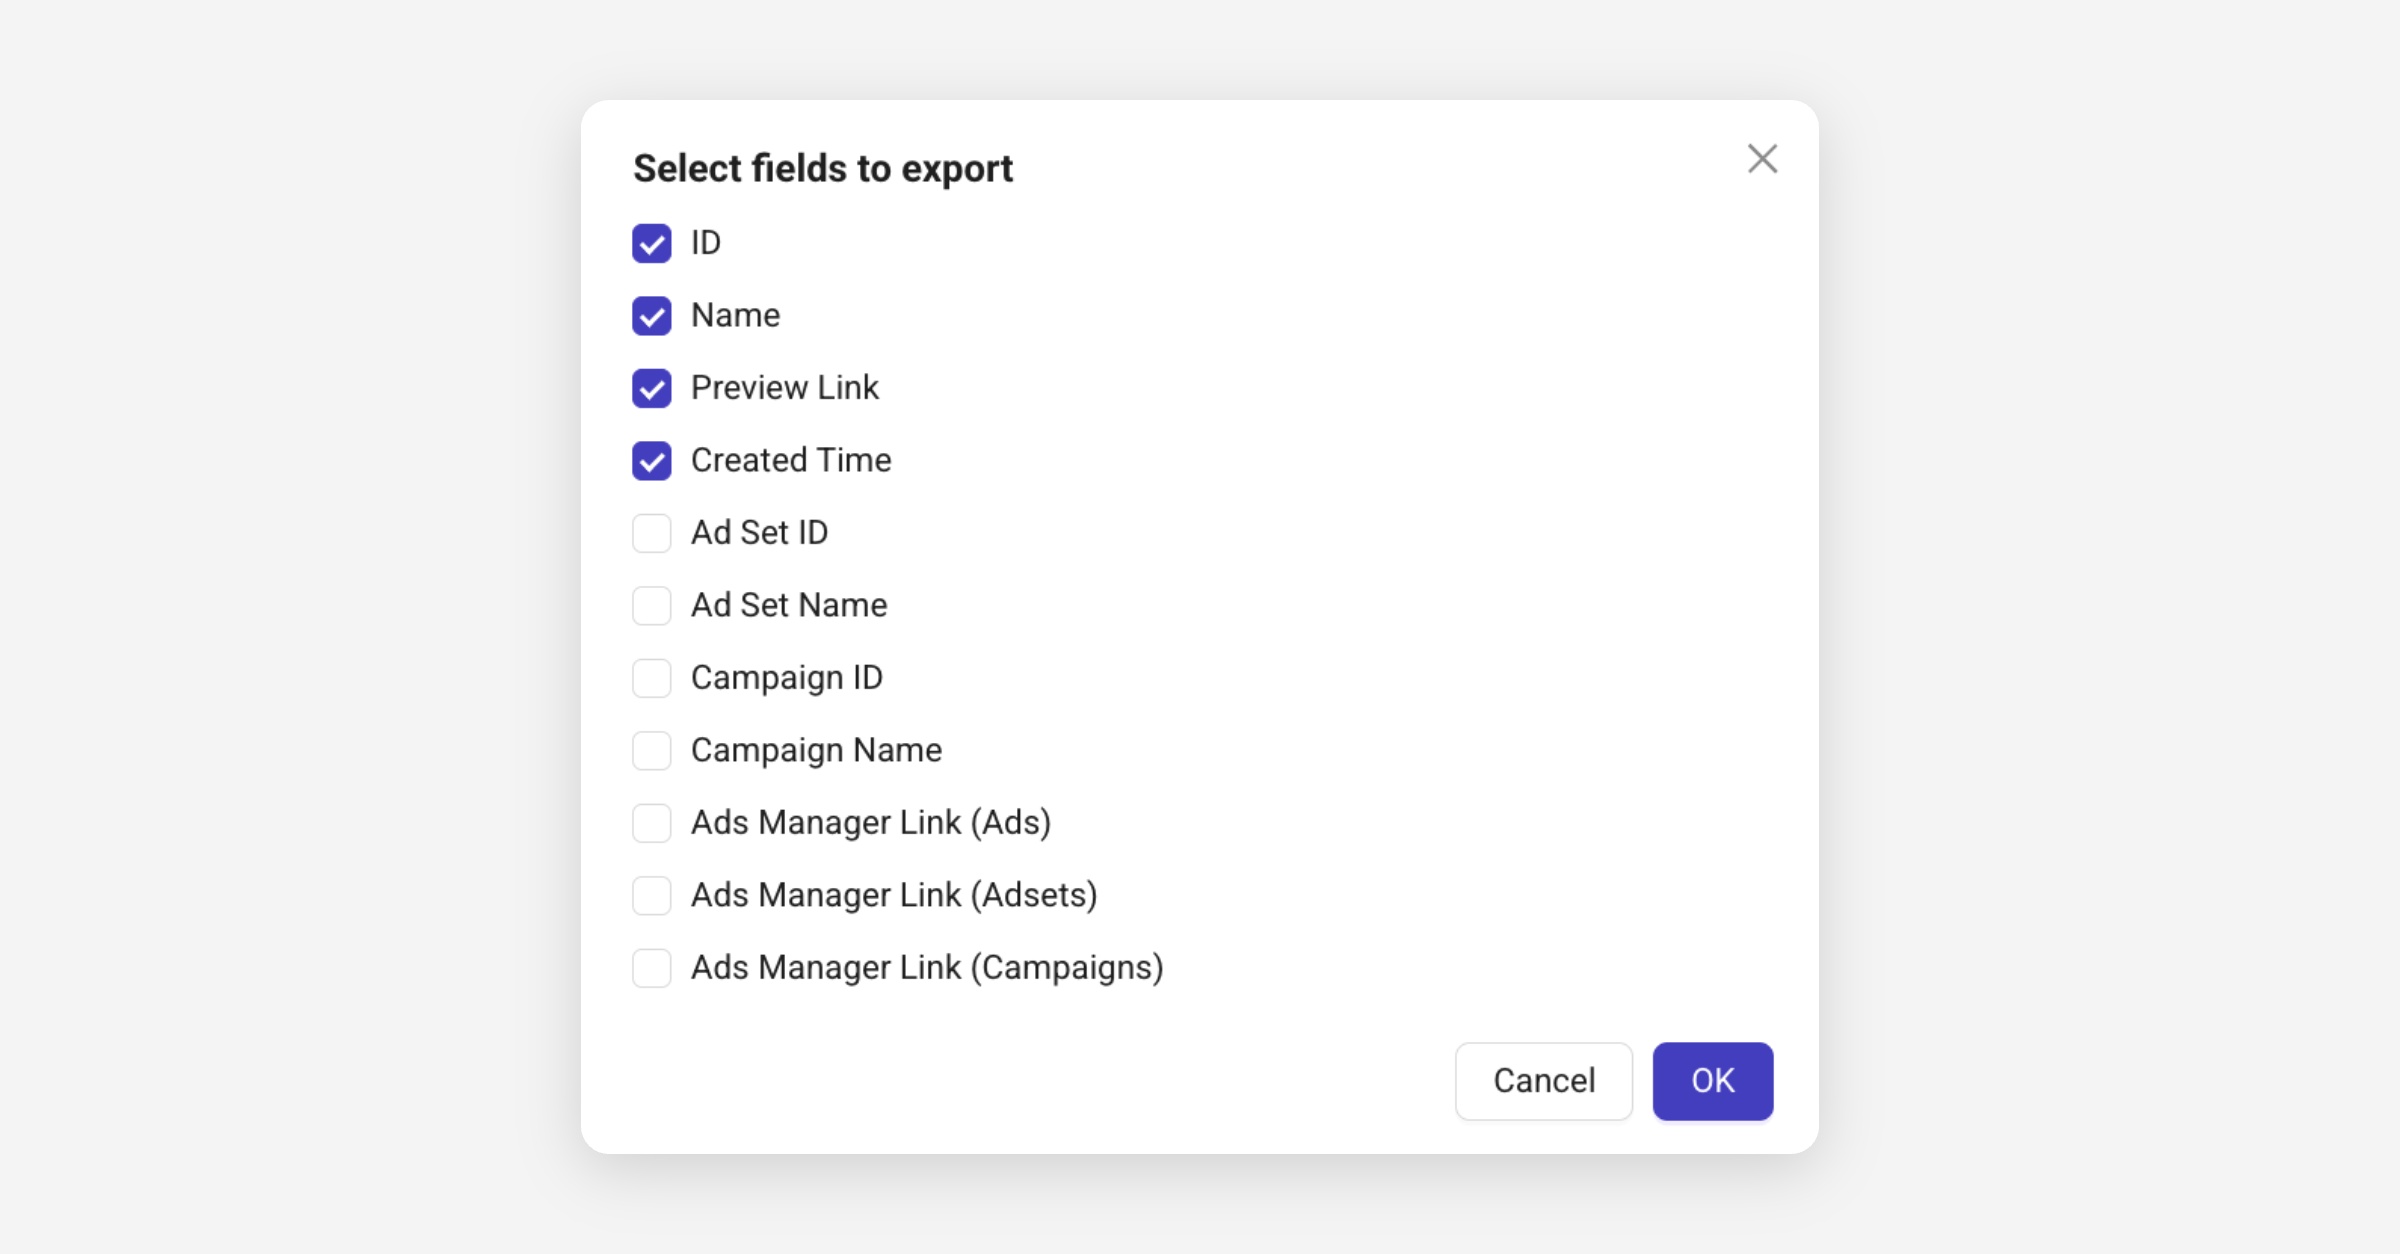Screen dimensions: 2400x1254
Task: Check Ads Manager Link (Ads) box
Action: (x=652, y=823)
